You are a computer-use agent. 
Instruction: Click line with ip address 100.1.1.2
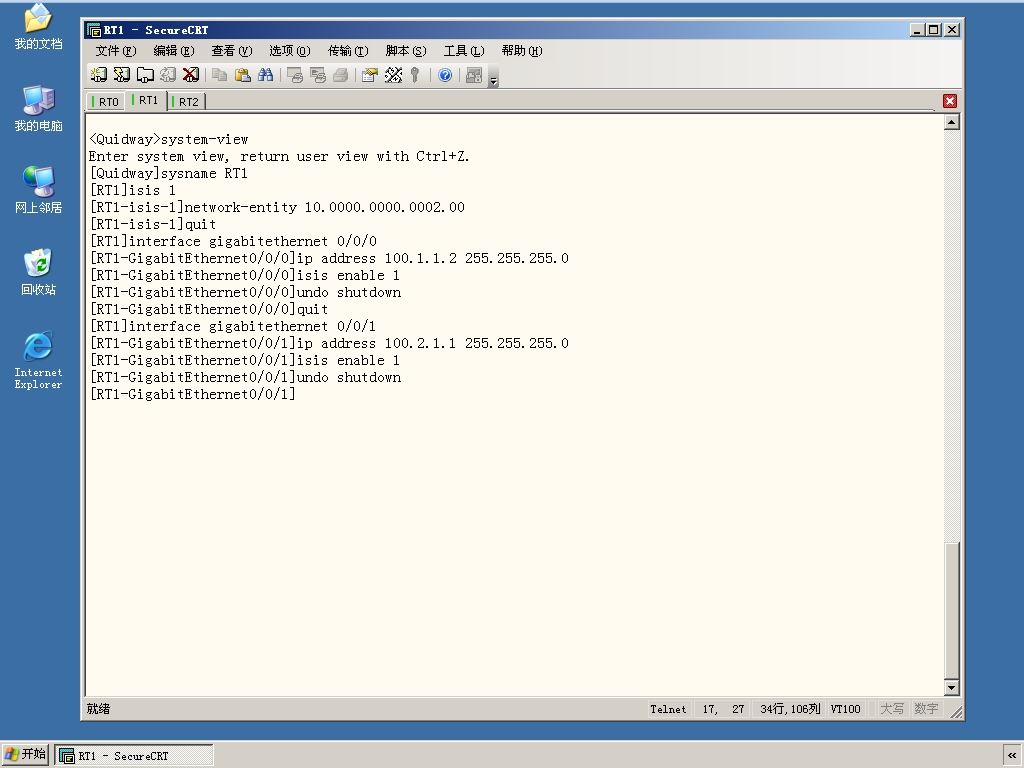[x=329, y=258]
